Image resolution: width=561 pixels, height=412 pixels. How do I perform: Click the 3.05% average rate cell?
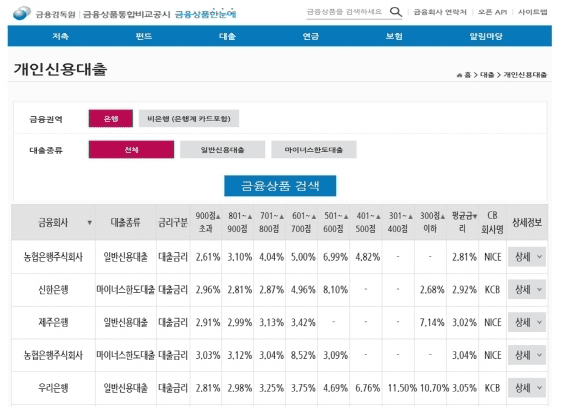coord(464,388)
